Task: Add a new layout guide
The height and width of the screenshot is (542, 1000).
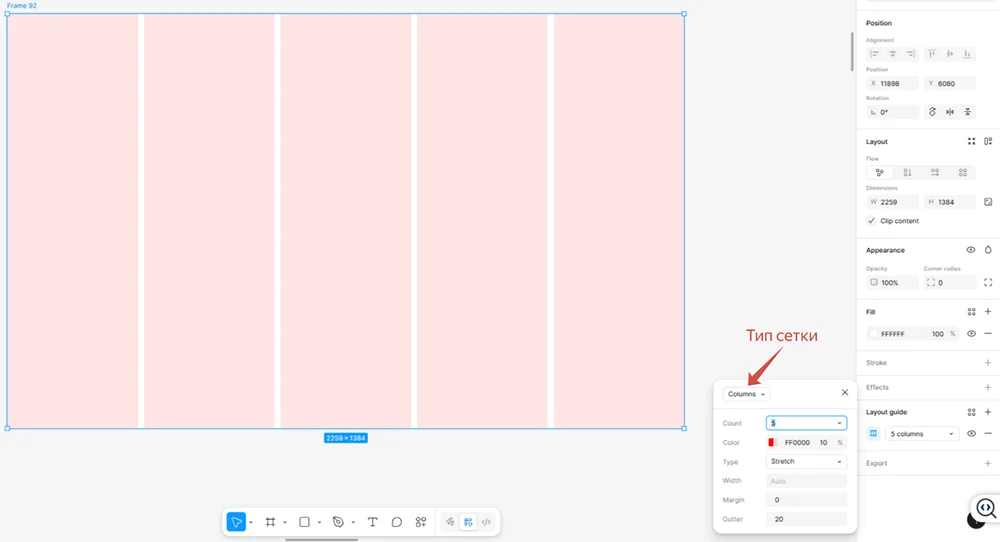Action: point(988,412)
